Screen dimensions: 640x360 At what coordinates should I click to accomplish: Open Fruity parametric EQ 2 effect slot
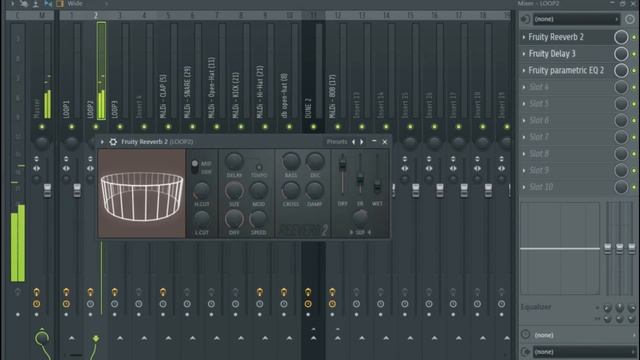pyautogui.click(x=566, y=71)
